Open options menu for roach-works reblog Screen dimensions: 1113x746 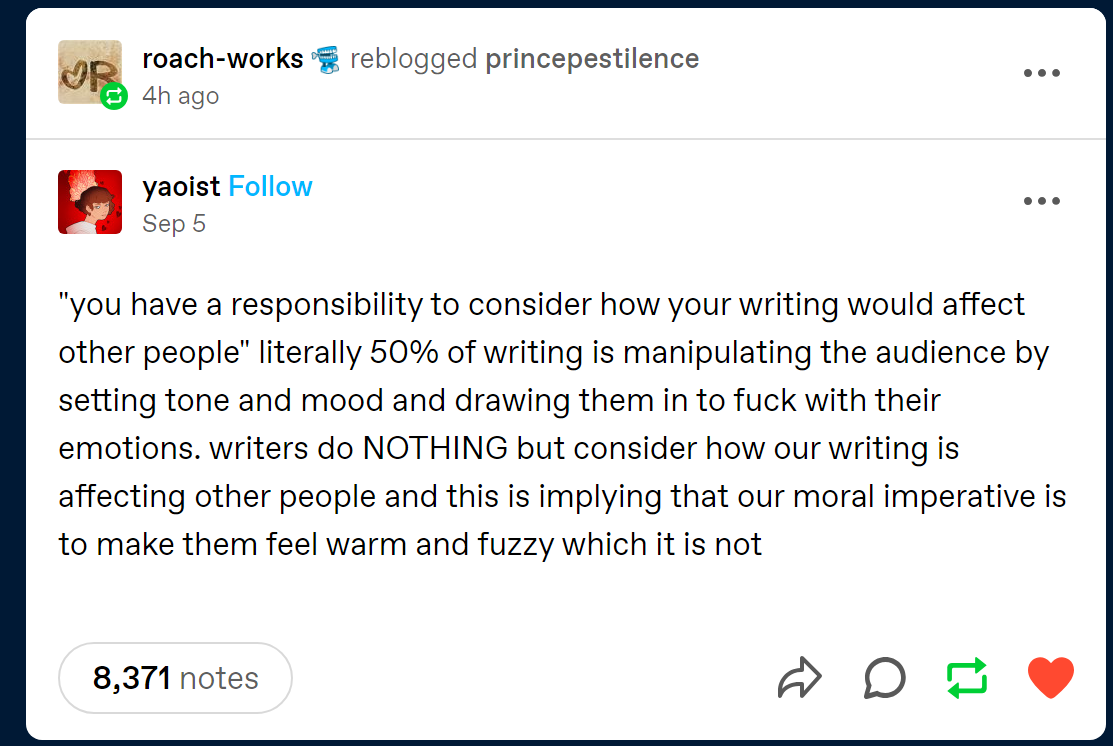pos(1041,73)
